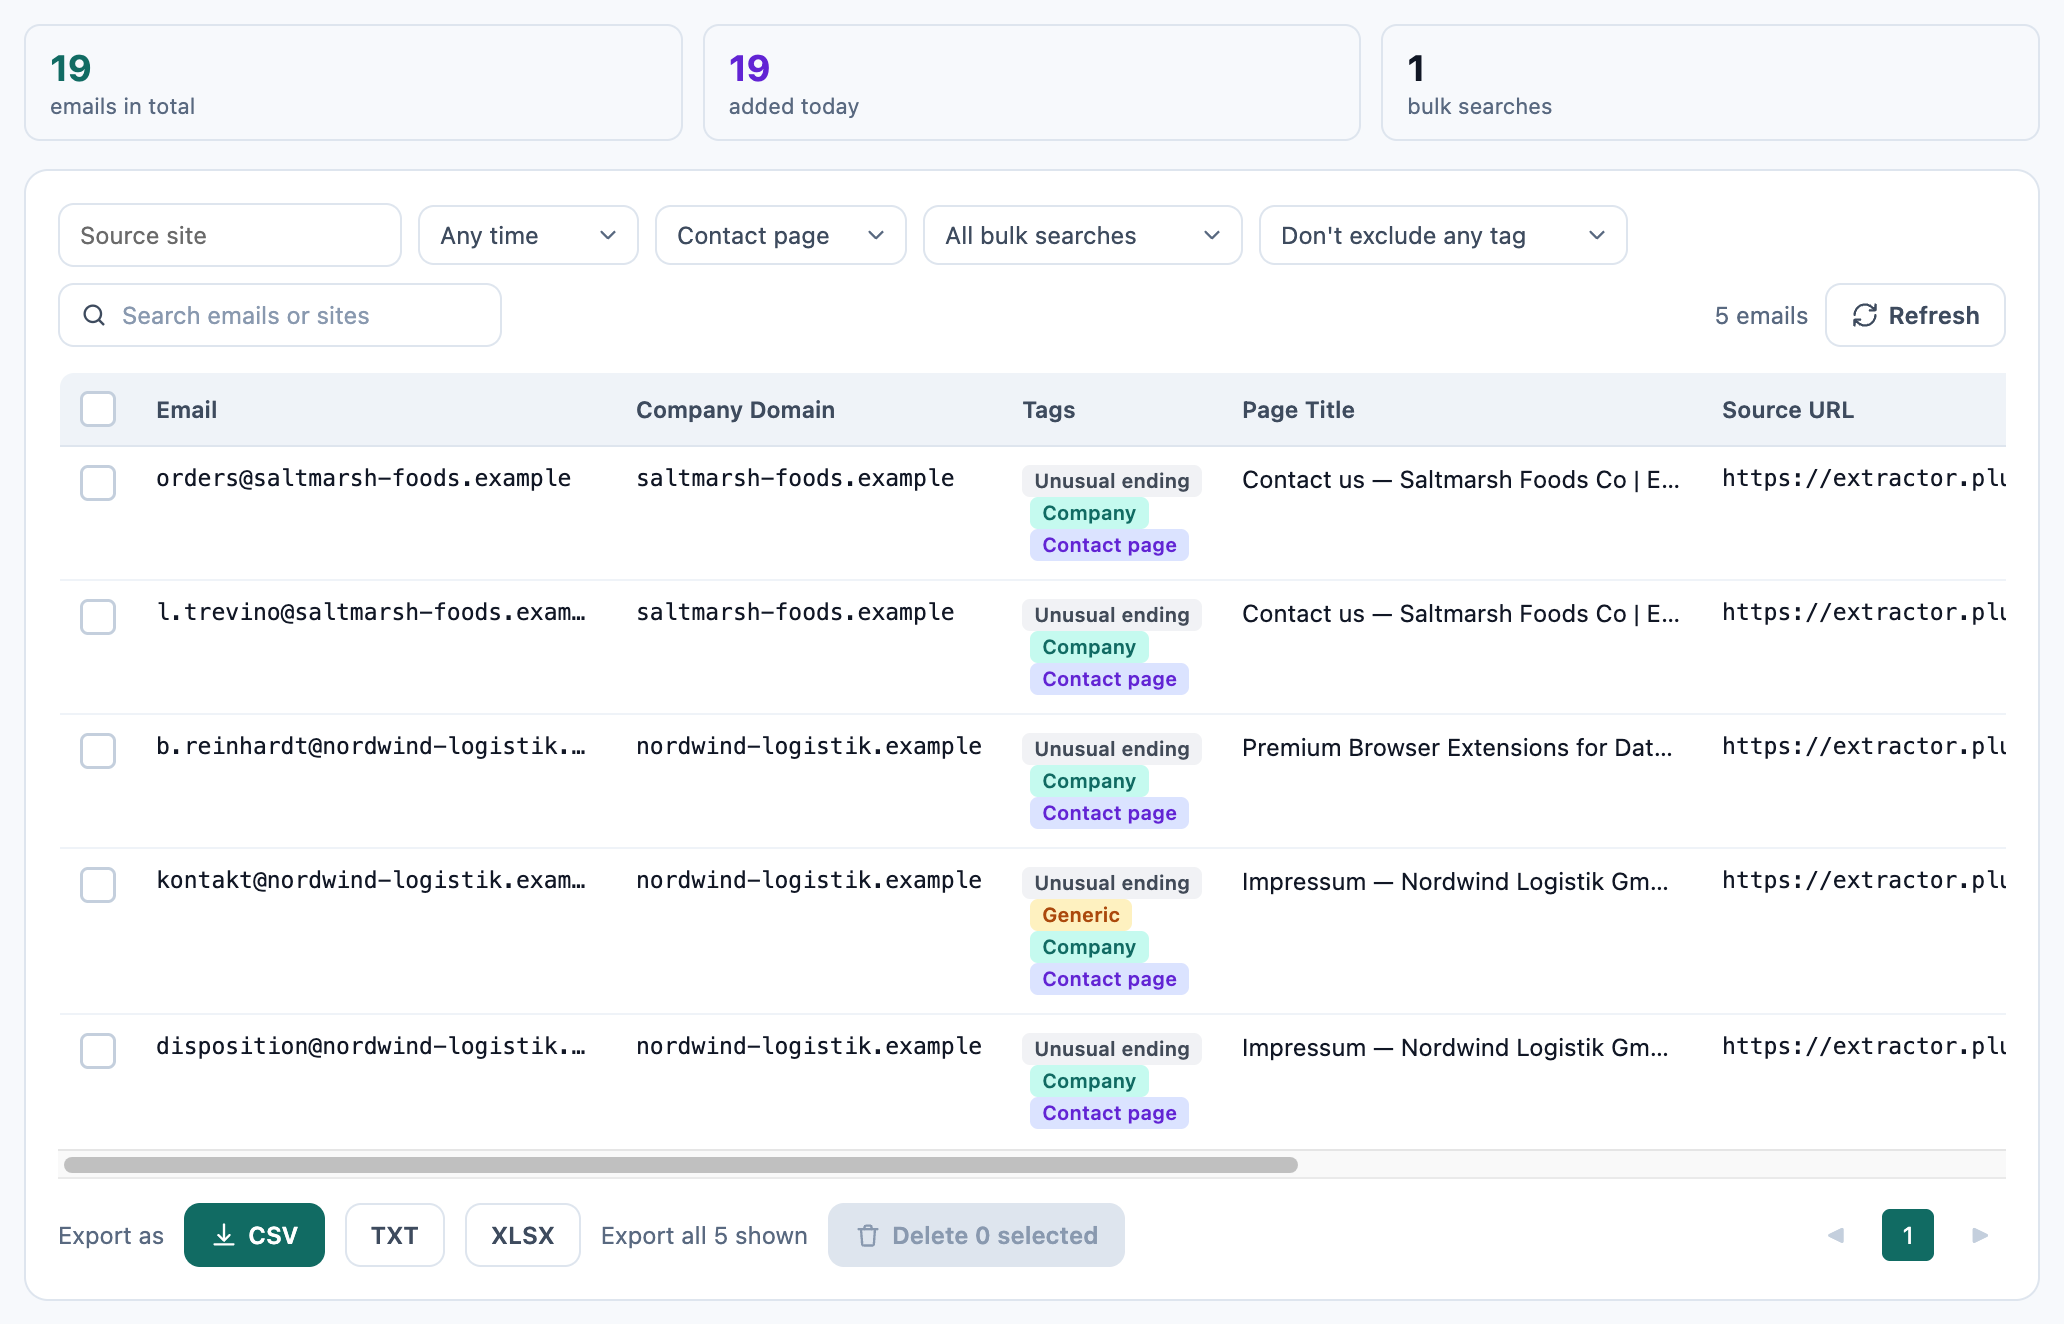Go to previous page arrow
Image resolution: width=2064 pixels, height=1324 pixels.
pyautogui.click(x=1836, y=1235)
